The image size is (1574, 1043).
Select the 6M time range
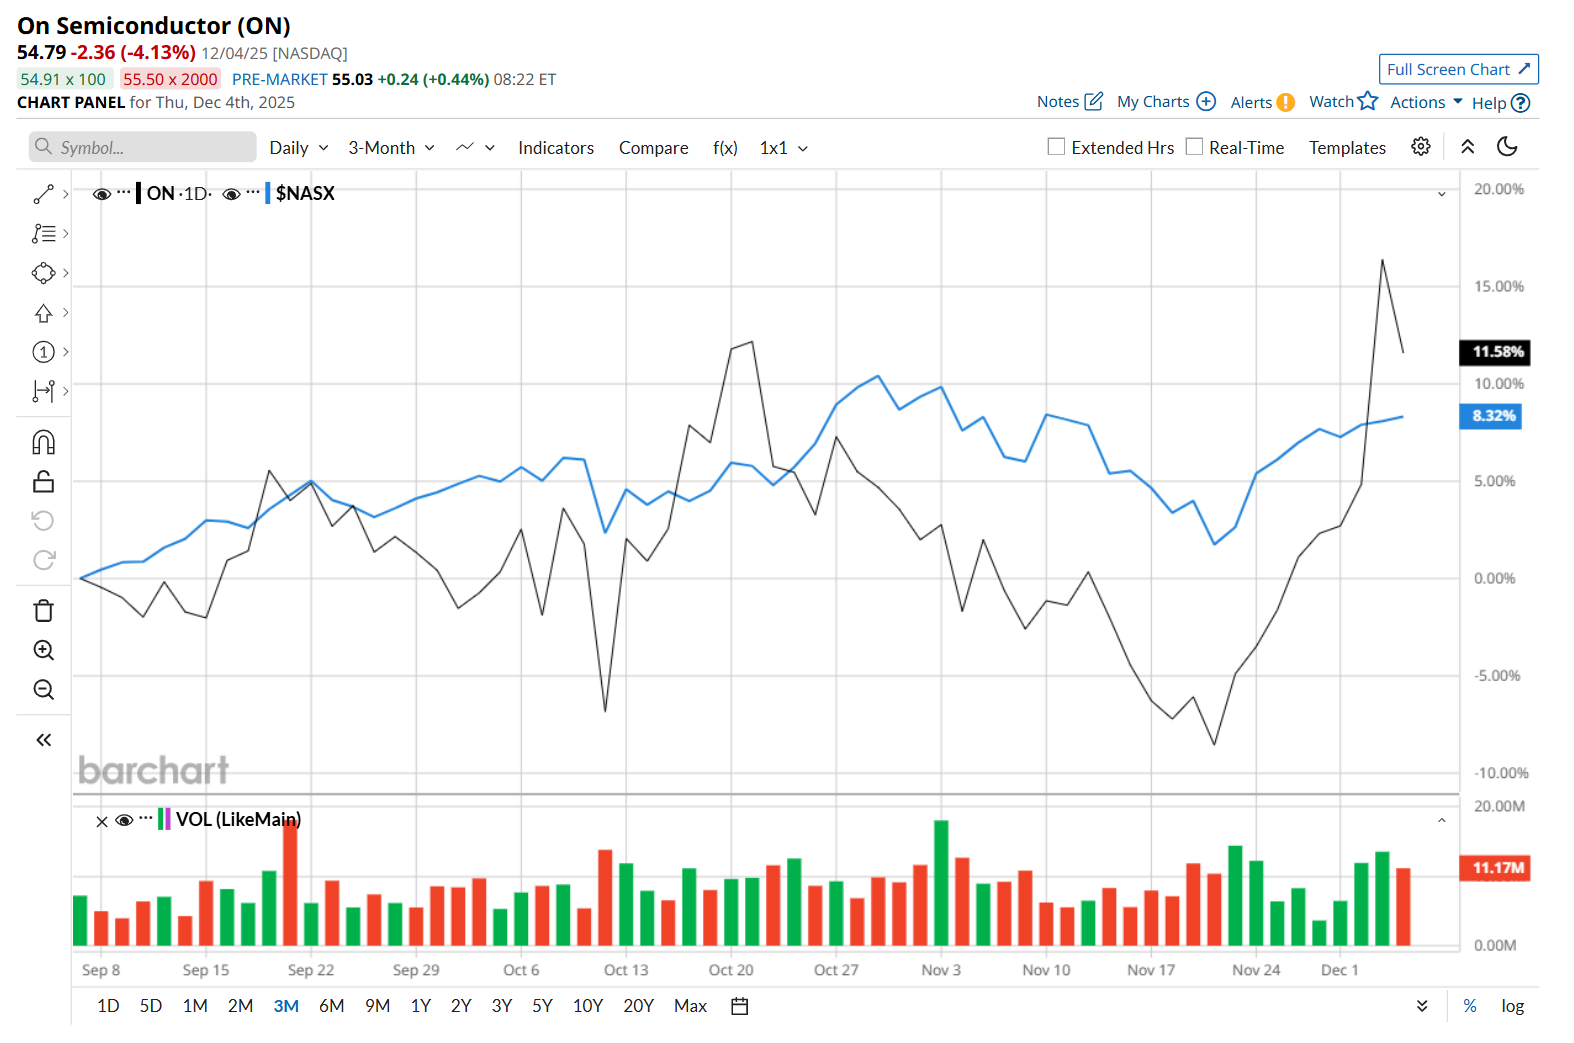coord(332,1006)
